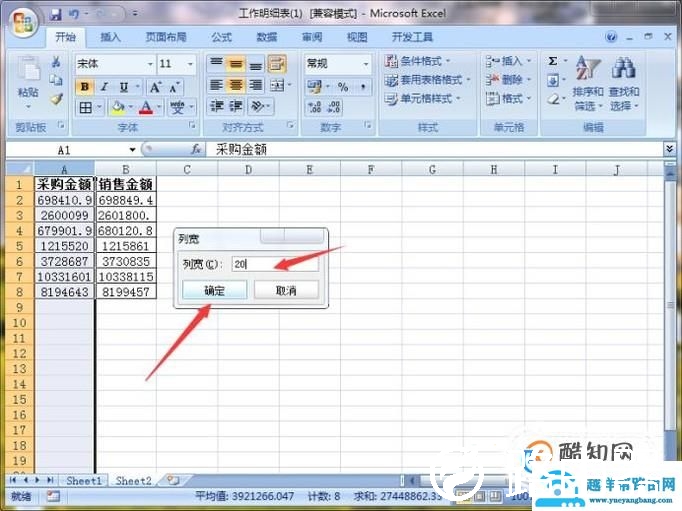Click the Paste clipboard icon
The width and height of the screenshot is (682, 511).
[x=28, y=70]
